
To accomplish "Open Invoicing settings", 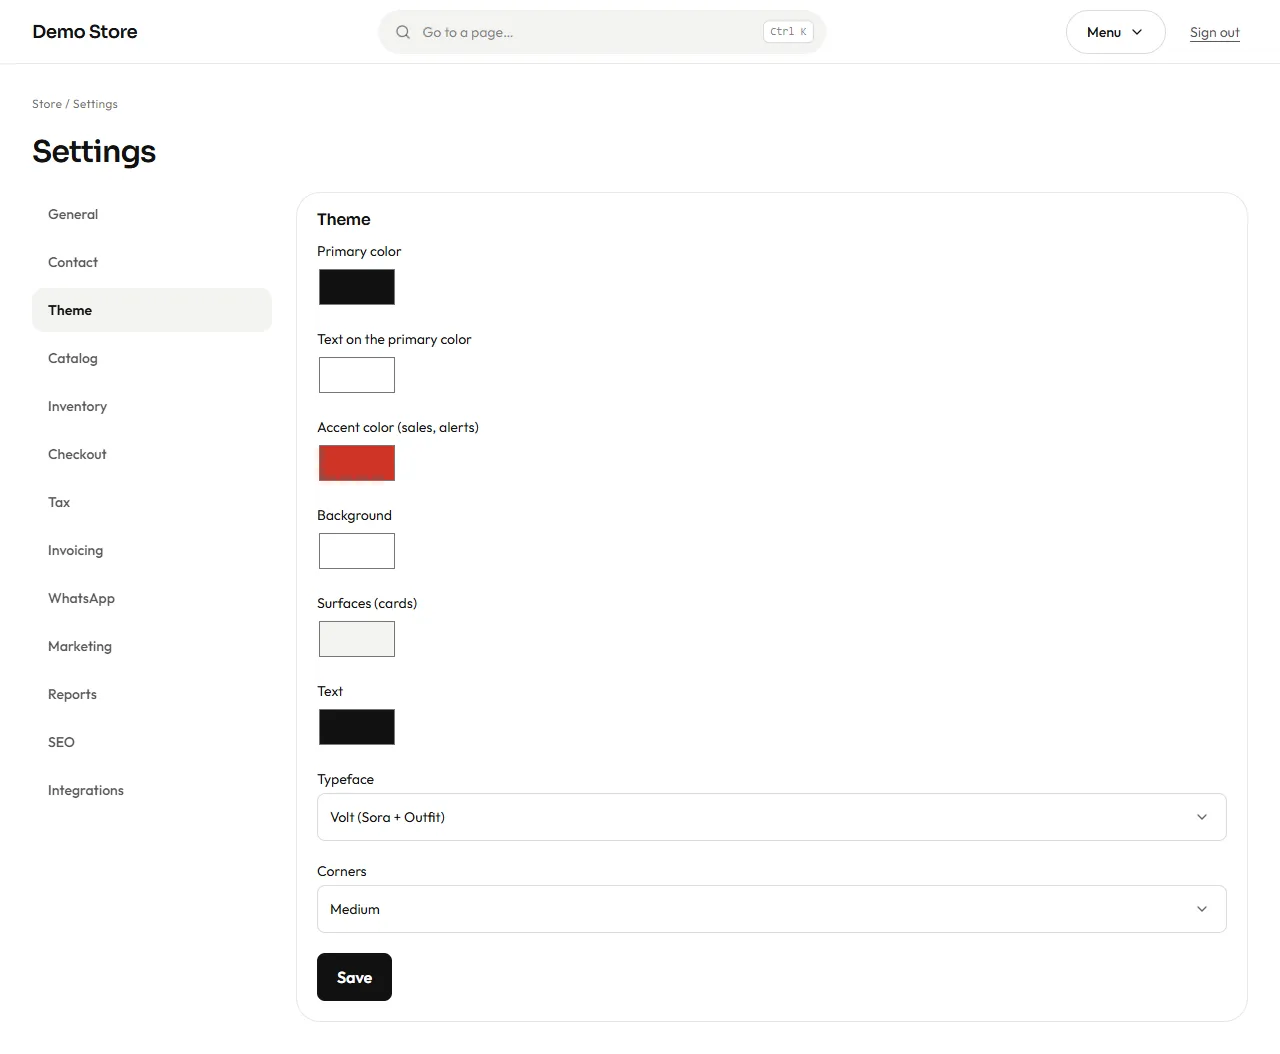I will click(152, 550).
